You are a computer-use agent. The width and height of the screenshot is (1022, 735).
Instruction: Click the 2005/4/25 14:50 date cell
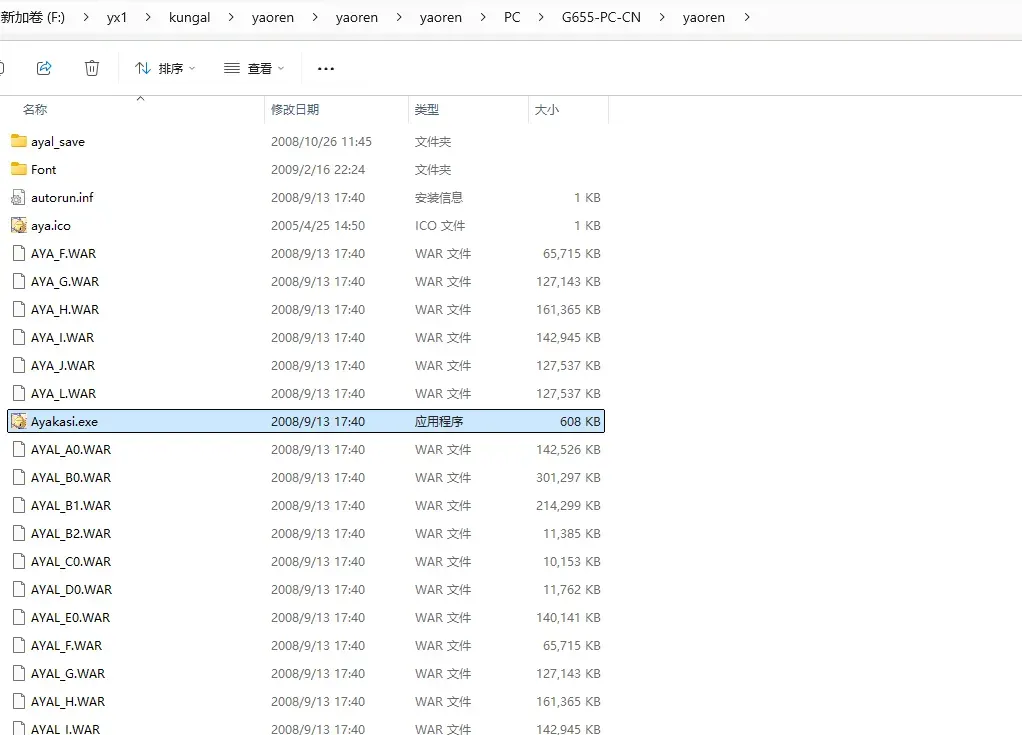click(318, 225)
